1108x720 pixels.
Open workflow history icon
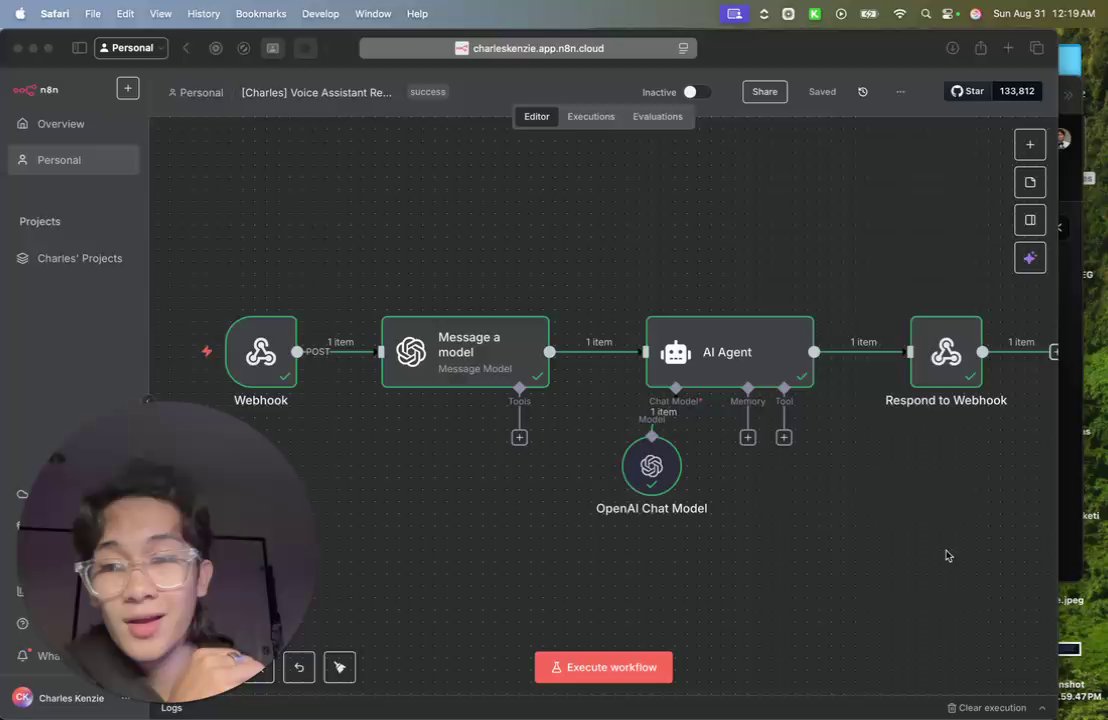863,92
